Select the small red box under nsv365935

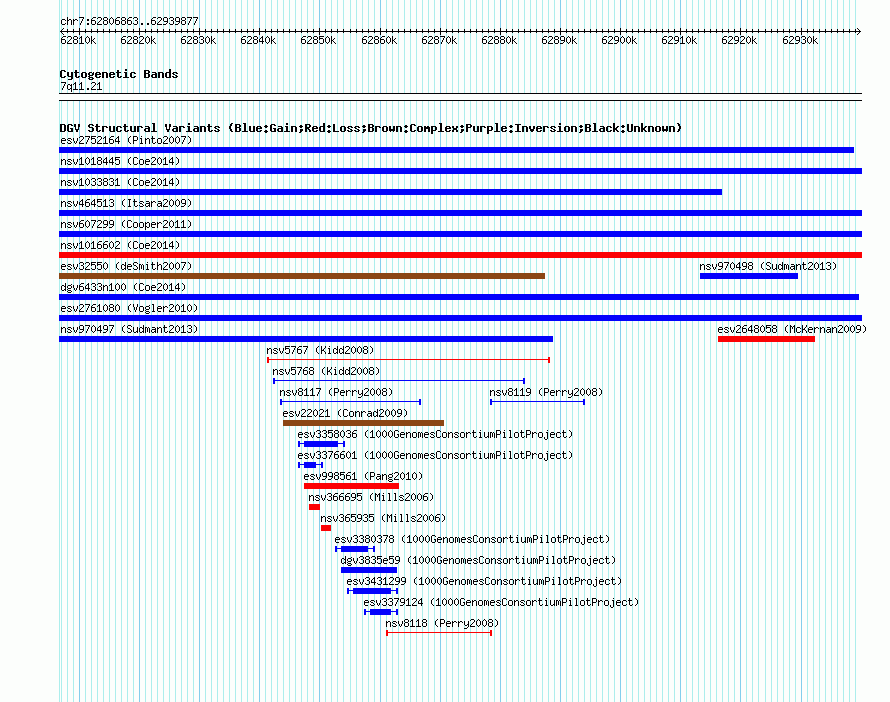pyautogui.click(x=326, y=528)
